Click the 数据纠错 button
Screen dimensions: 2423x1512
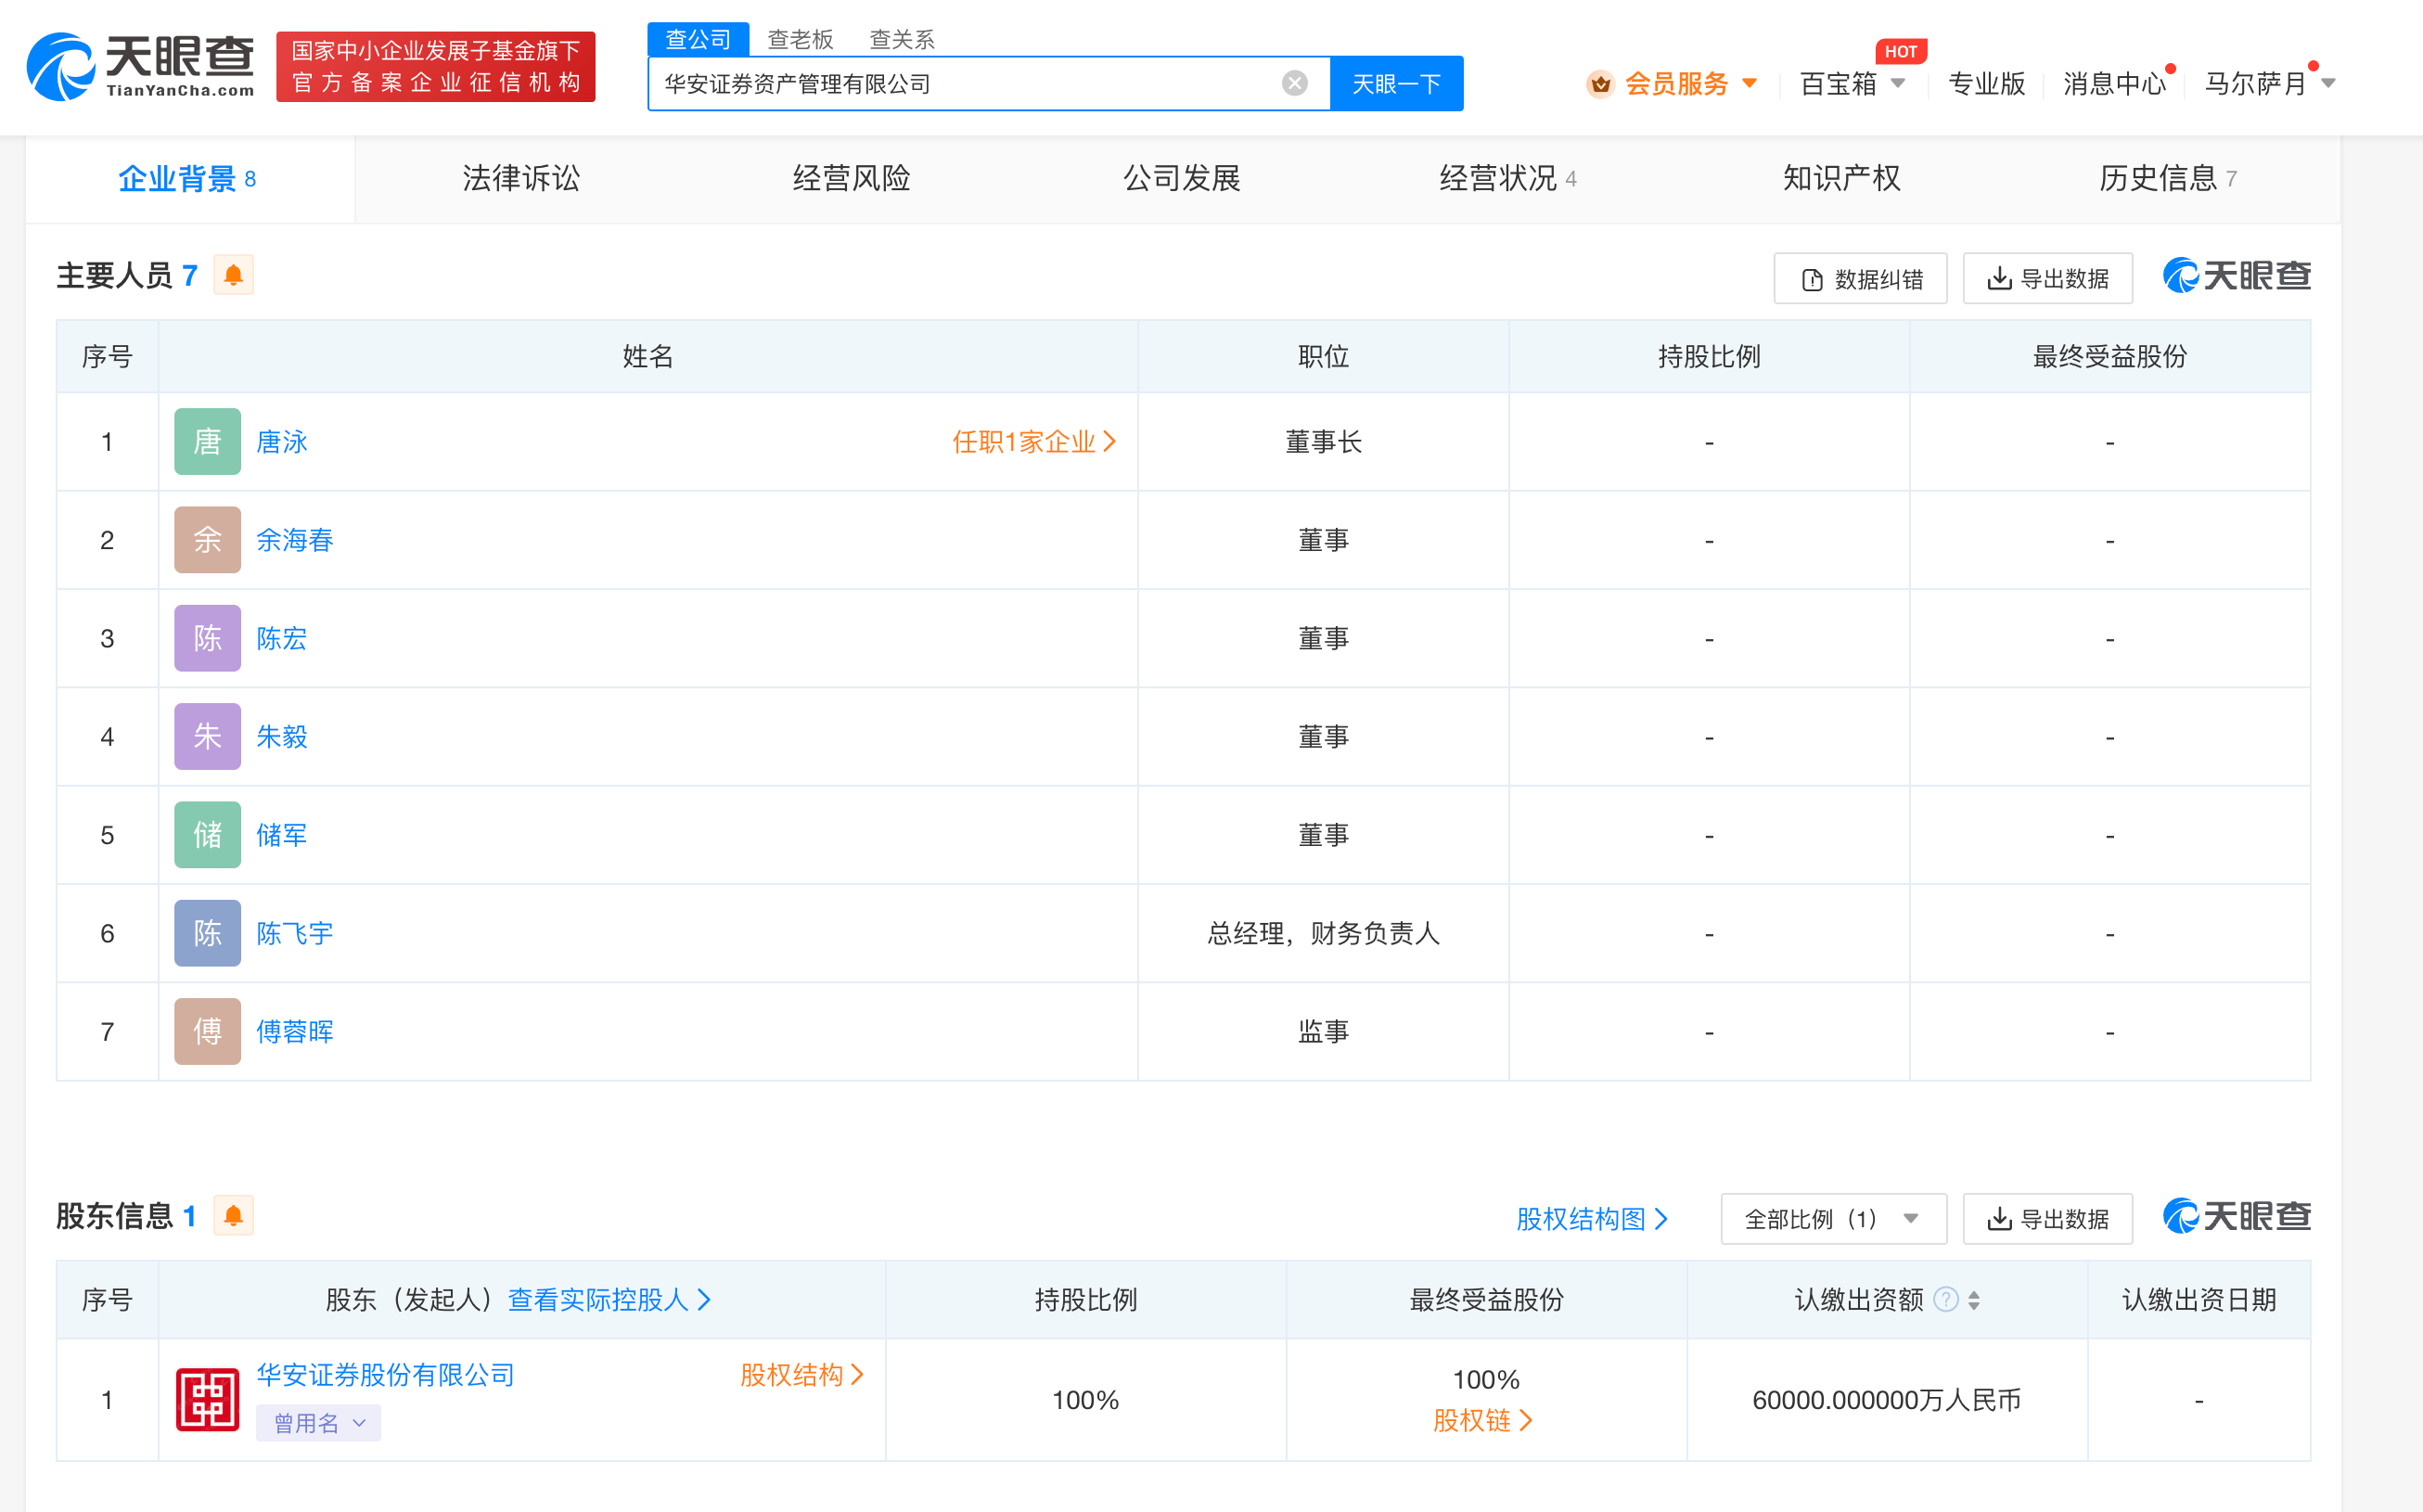click(1860, 279)
